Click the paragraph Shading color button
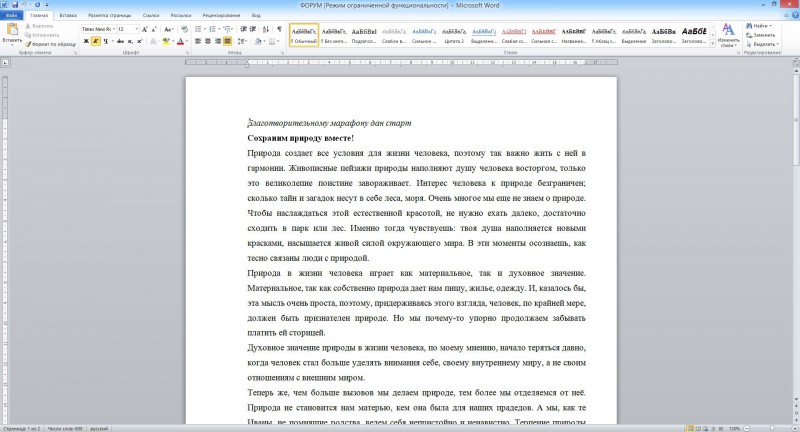800x432 pixels. (258, 41)
